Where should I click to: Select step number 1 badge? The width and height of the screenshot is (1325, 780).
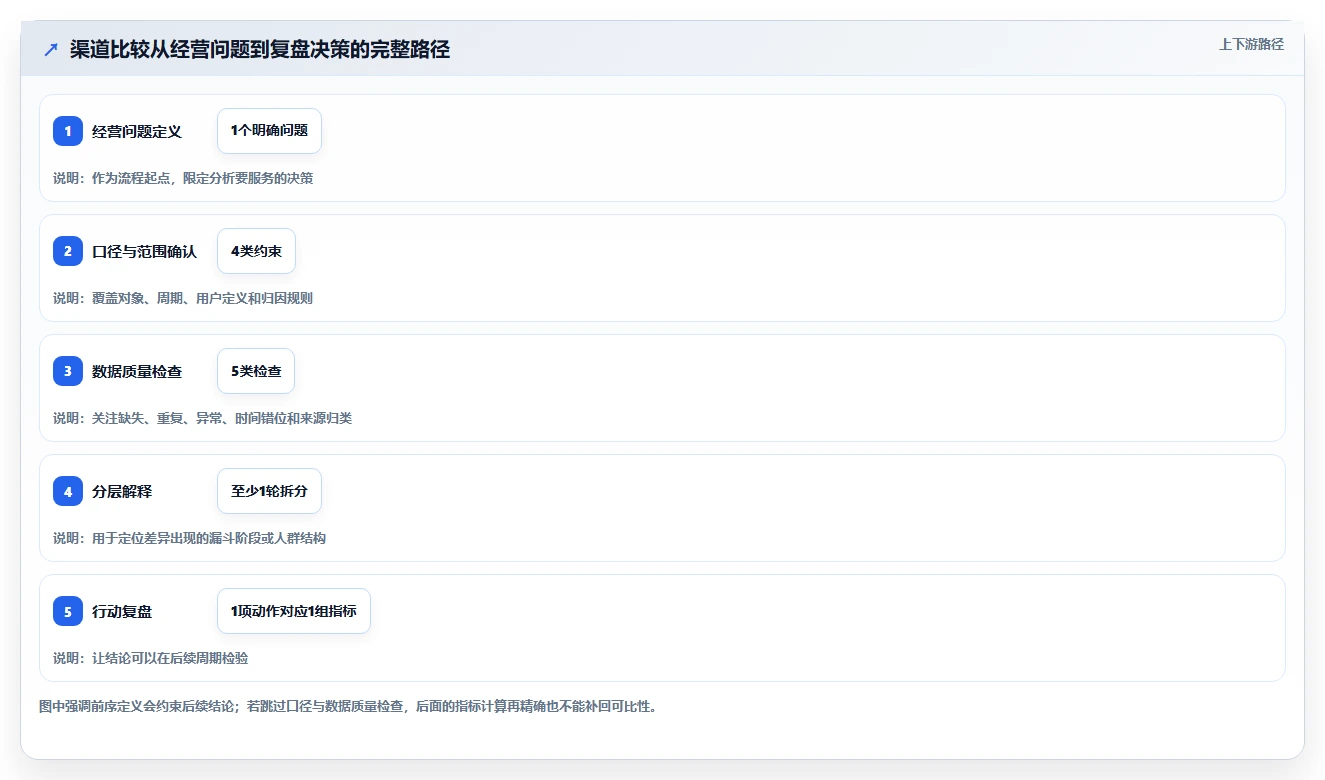pyautogui.click(x=68, y=131)
